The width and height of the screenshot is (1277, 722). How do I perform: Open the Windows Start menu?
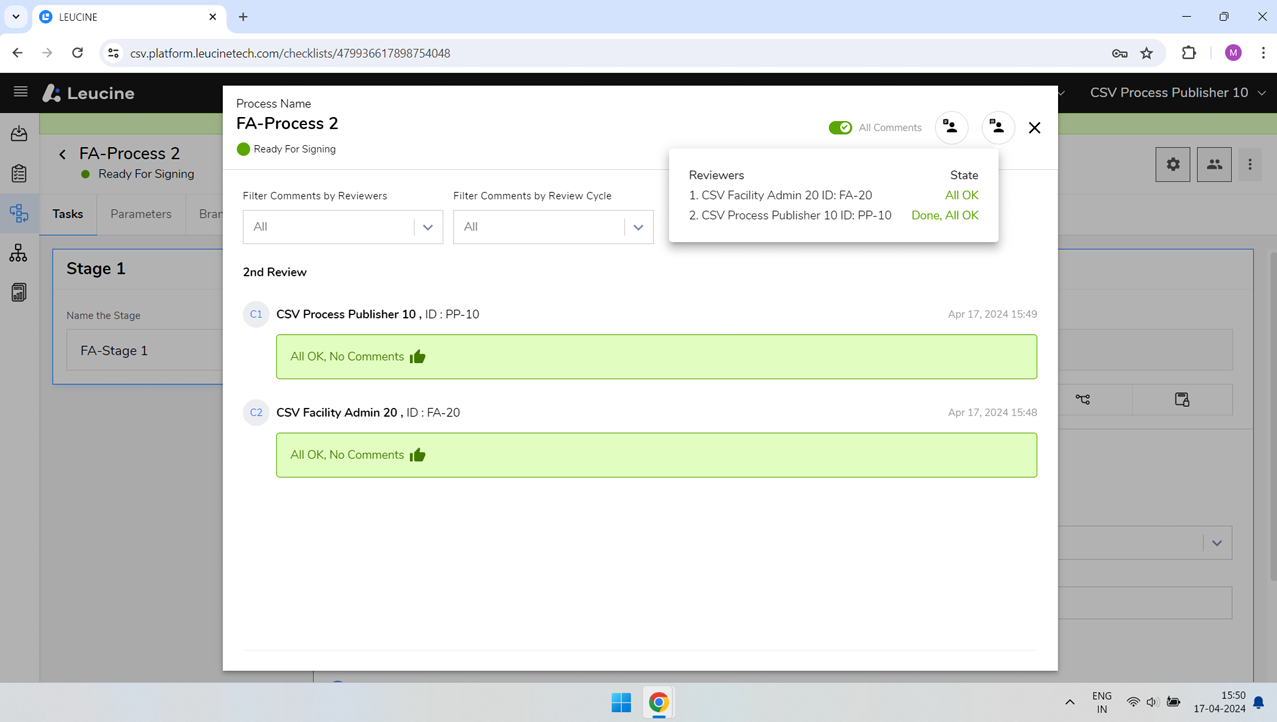[621, 702]
